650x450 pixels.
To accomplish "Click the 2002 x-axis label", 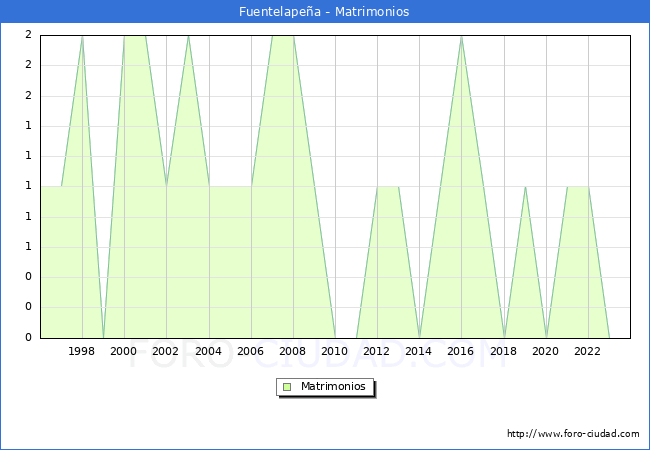I will (x=165, y=351).
